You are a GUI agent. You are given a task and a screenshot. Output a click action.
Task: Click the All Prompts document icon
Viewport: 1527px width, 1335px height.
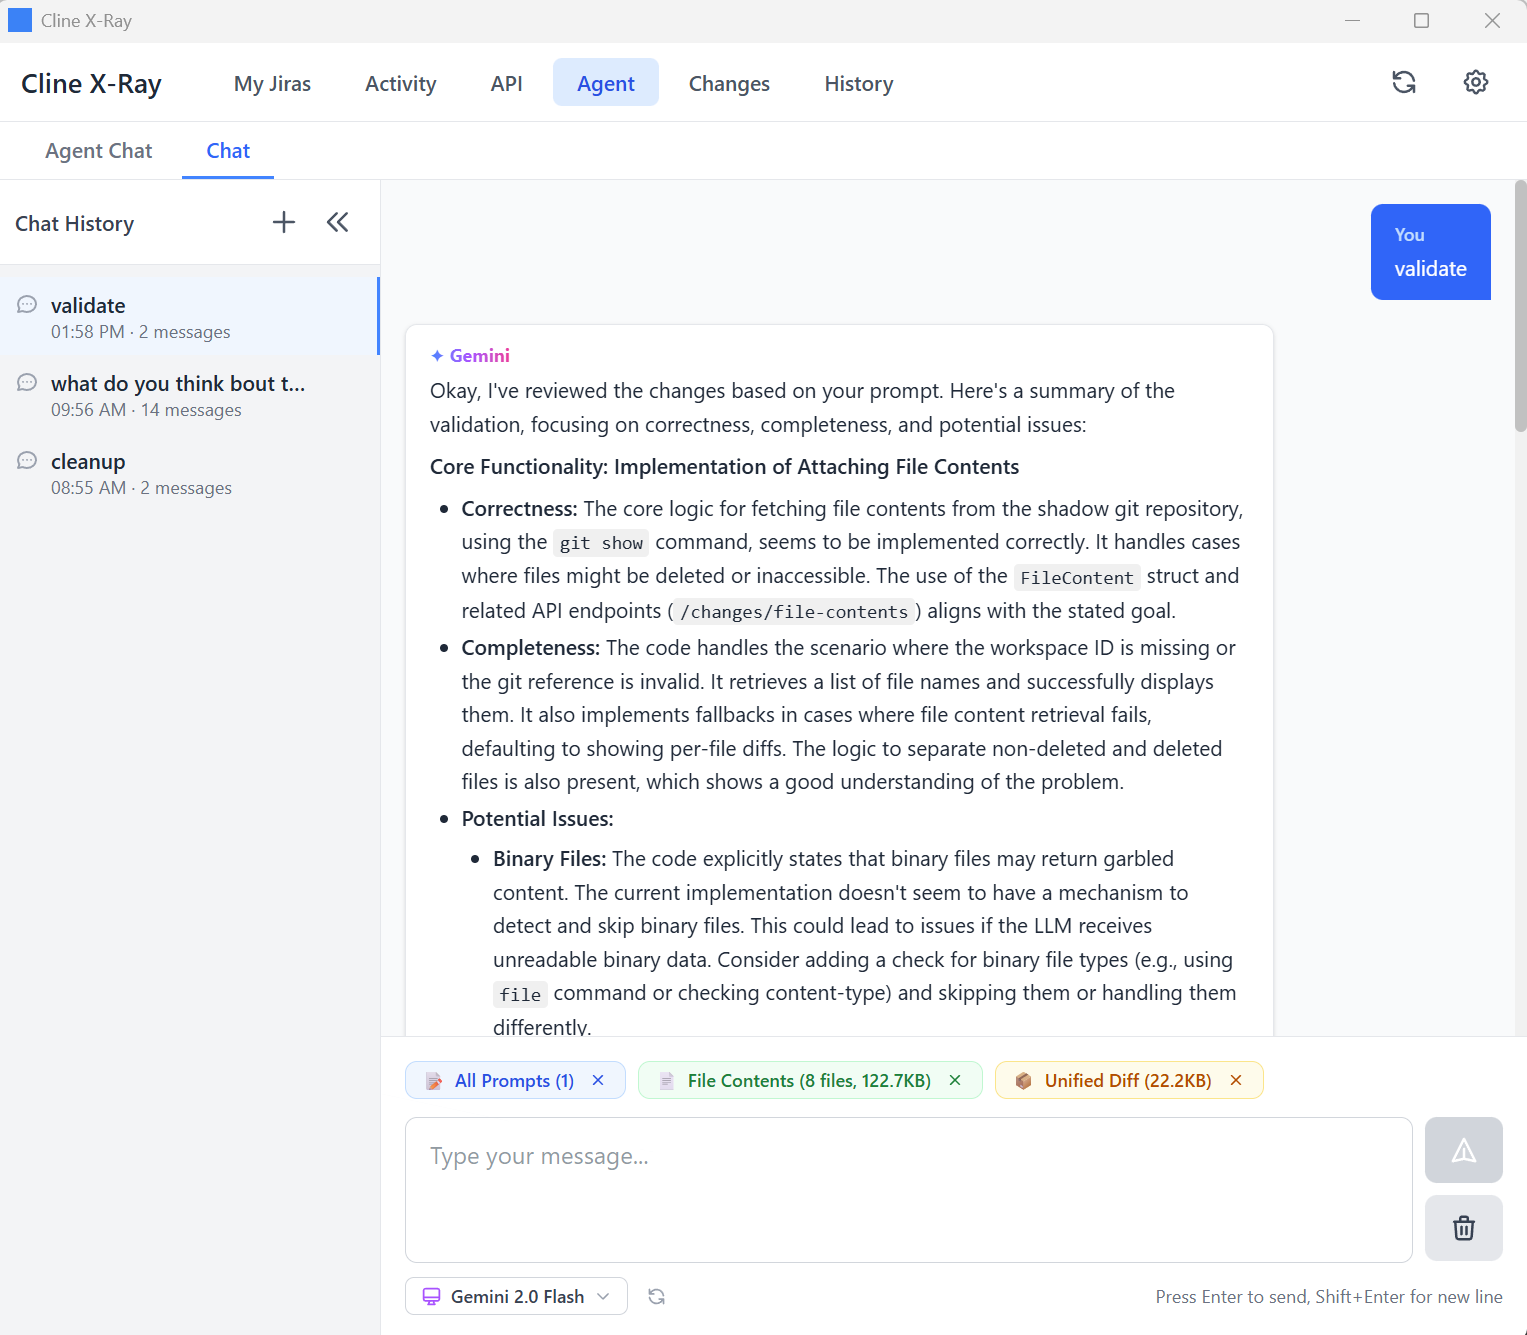[x=434, y=1081]
